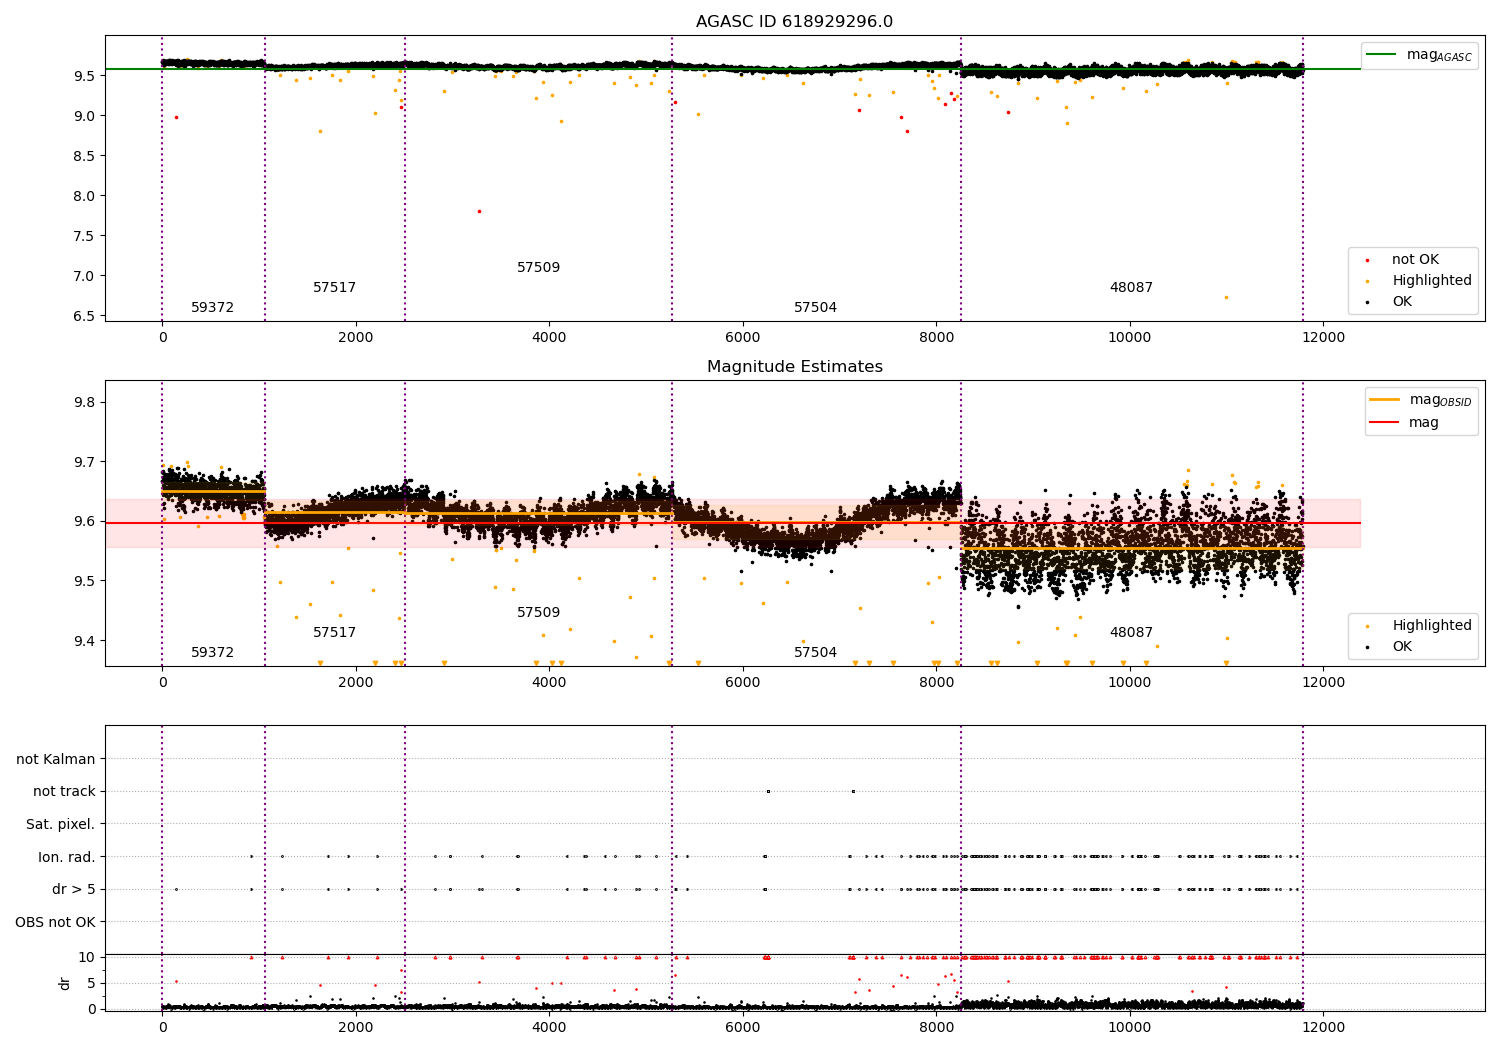Select label 48087 in Magnitude Estimates plot
The height and width of the screenshot is (1050, 1500).
click(1131, 633)
